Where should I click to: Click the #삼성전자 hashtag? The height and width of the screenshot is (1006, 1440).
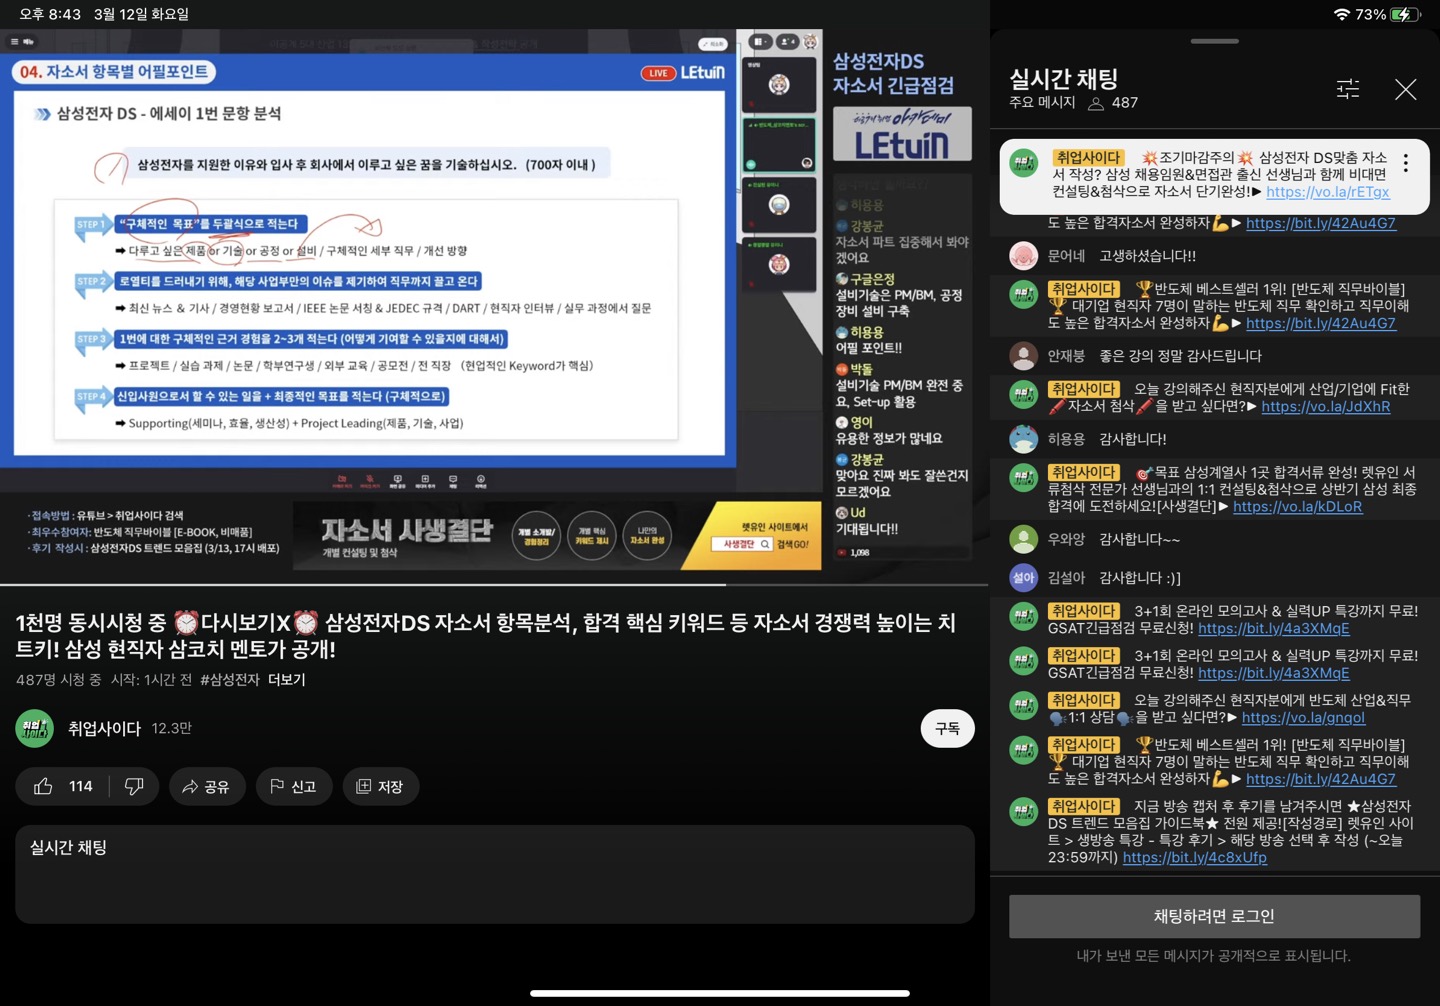pos(230,680)
